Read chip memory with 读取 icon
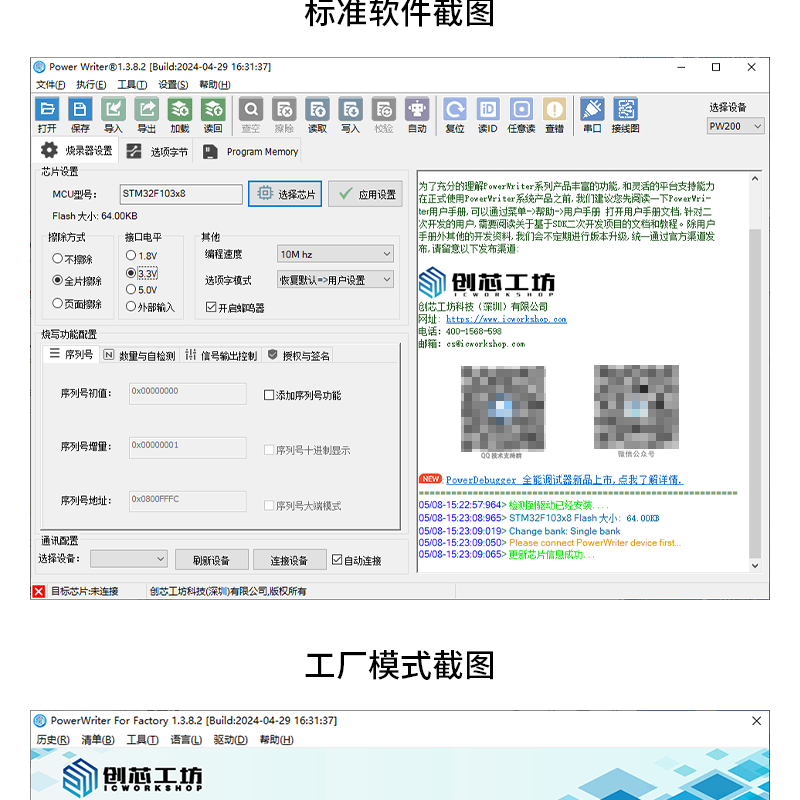 coord(317,115)
